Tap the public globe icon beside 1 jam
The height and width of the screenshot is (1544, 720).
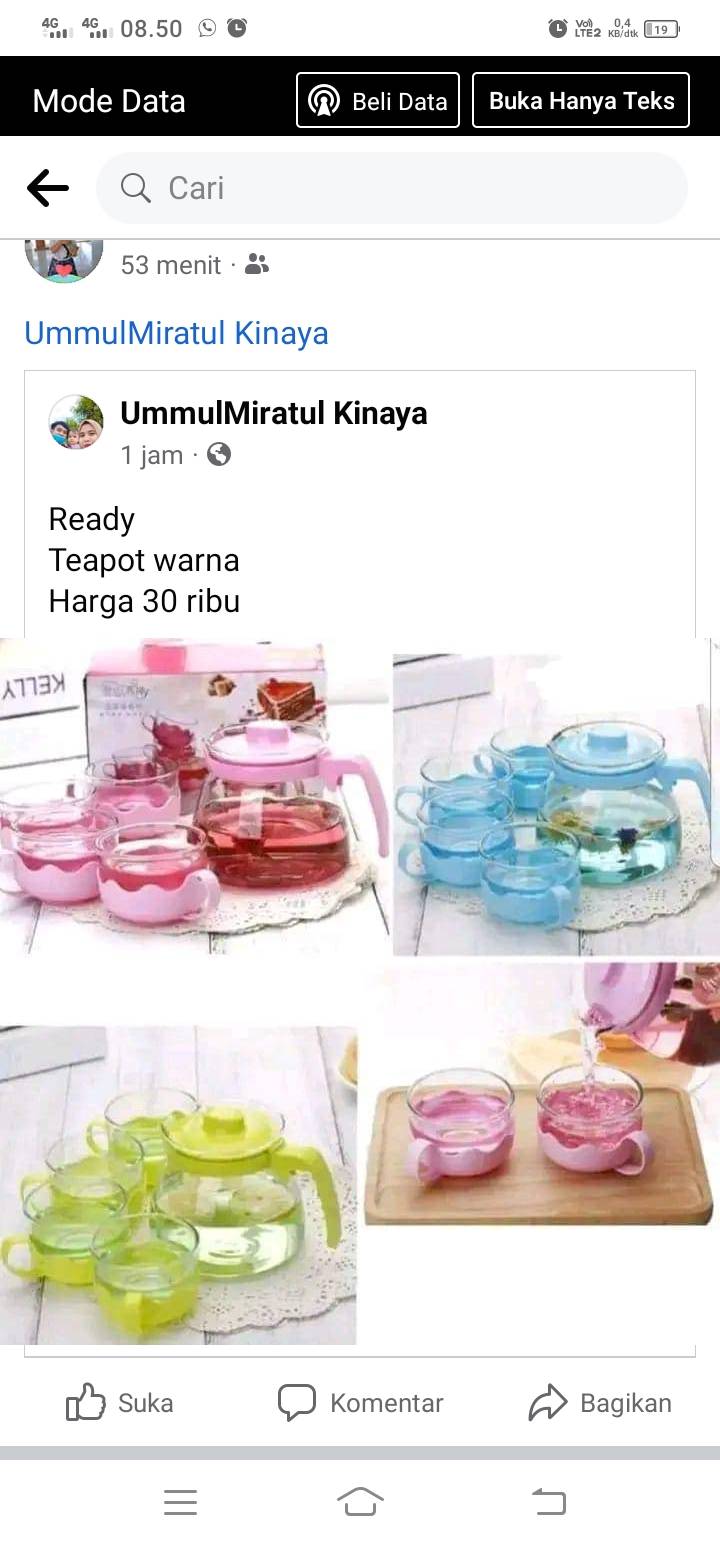[219, 455]
